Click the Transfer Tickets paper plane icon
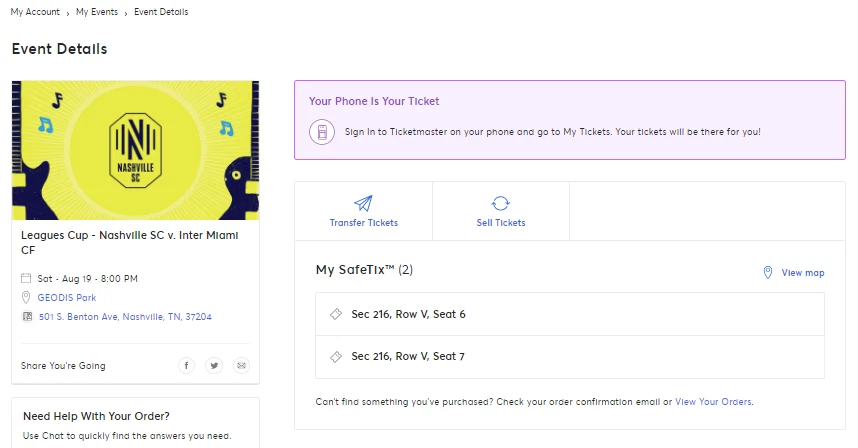The image size is (858, 448). [x=363, y=204]
